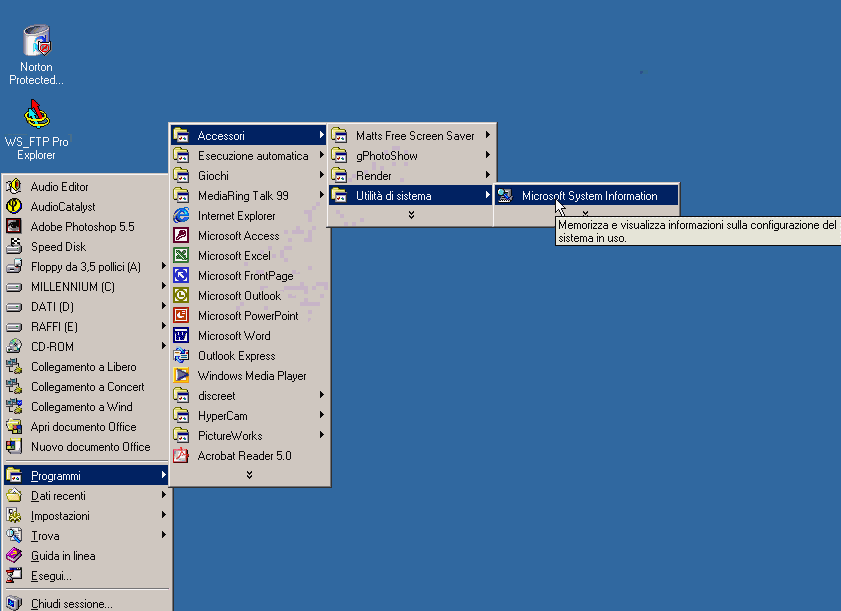Open the Accessori folder entry
Viewport: 841px width, 611px height.
pos(249,135)
